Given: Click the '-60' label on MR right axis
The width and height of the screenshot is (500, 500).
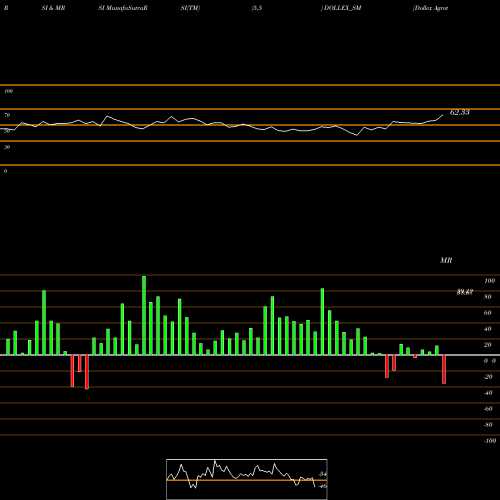Looking at the screenshot, I should 488,409.
